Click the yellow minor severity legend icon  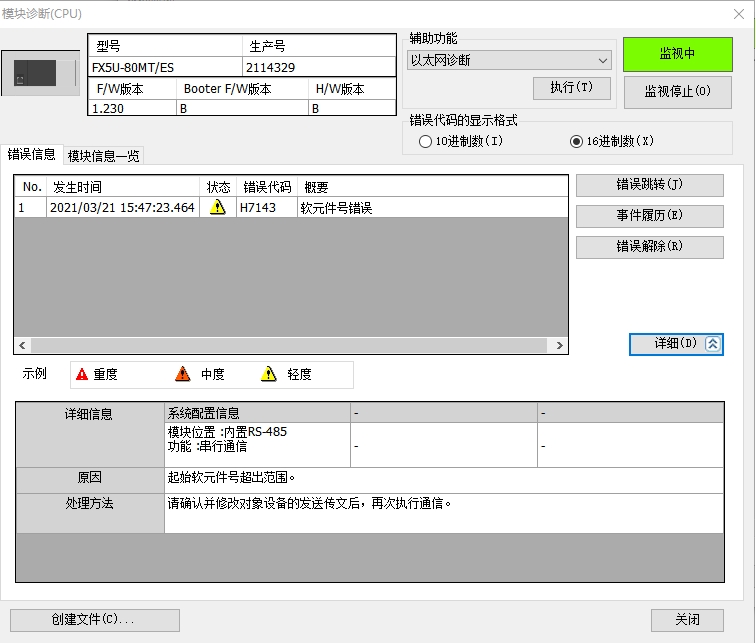point(269,374)
